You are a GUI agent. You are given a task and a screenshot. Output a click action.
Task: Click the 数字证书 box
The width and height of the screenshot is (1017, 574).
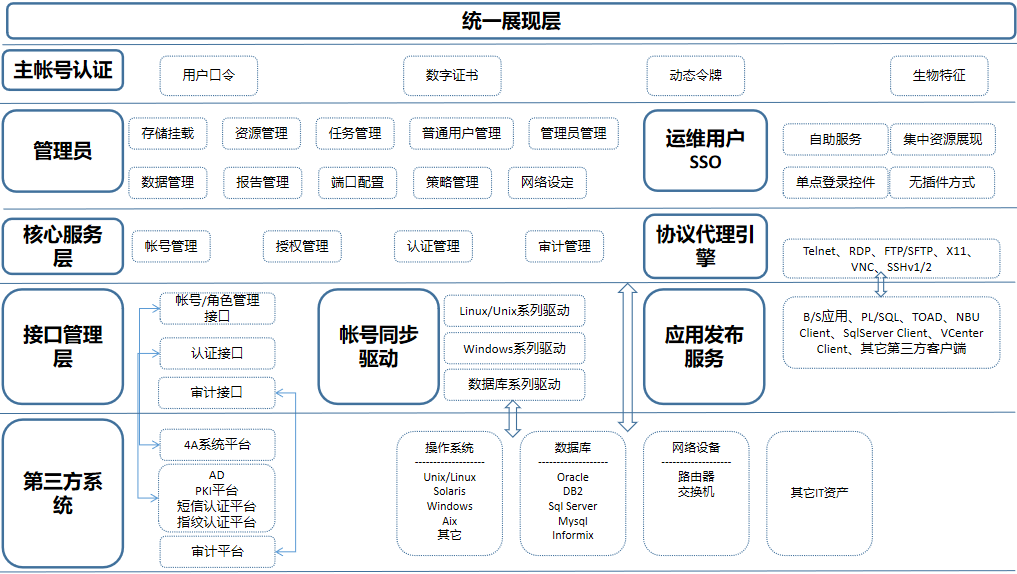click(x=451, y=75)
